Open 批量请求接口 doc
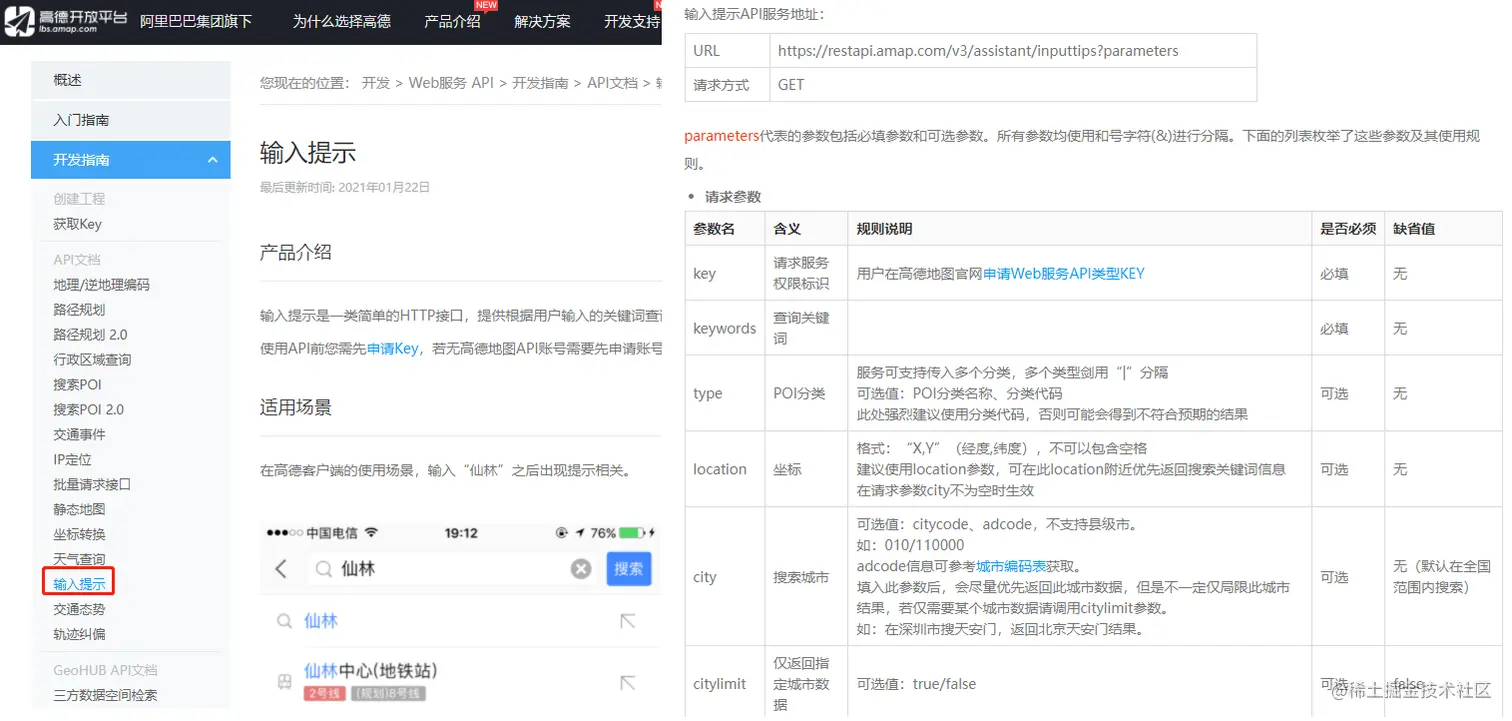Viewport: 1512px width, 721px height. point(92,484)
